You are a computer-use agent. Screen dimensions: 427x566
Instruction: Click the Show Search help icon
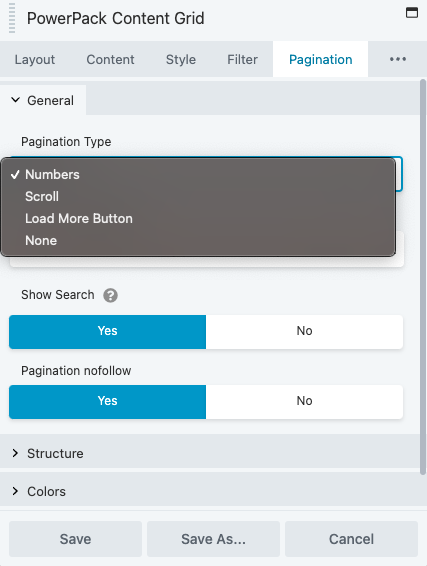110,295
